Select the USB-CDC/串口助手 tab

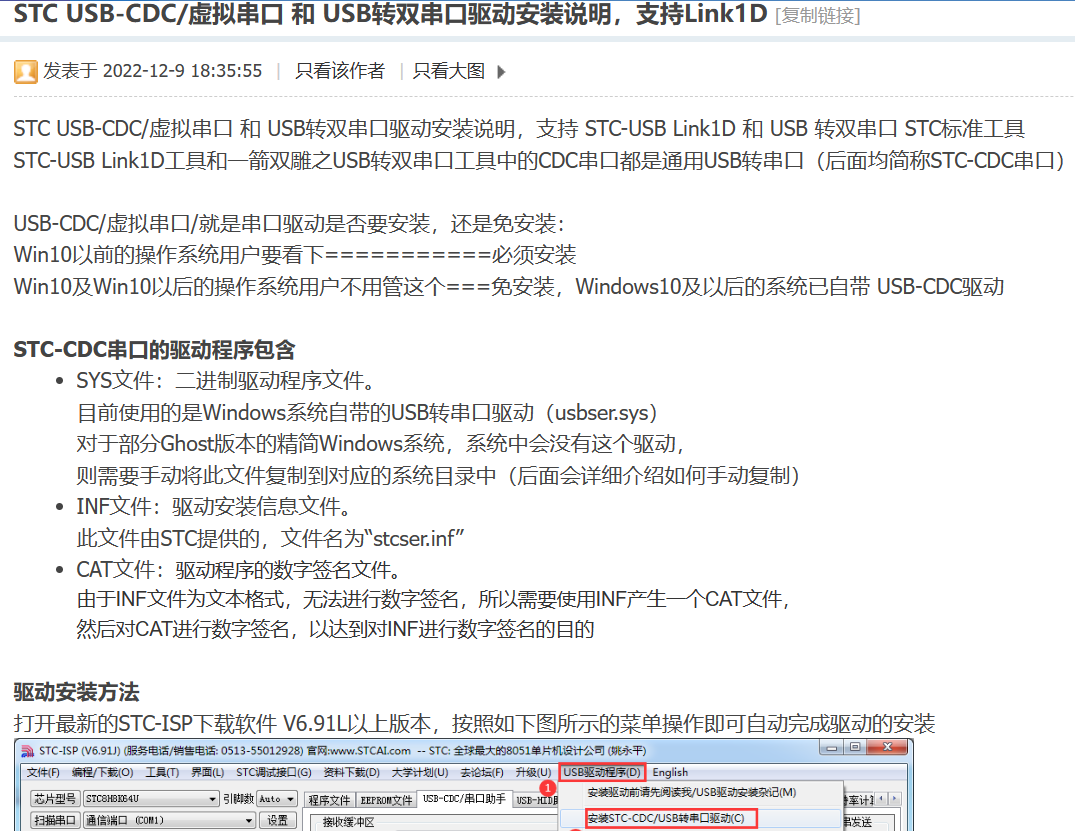pyautogui.click(x=464, y=799)
